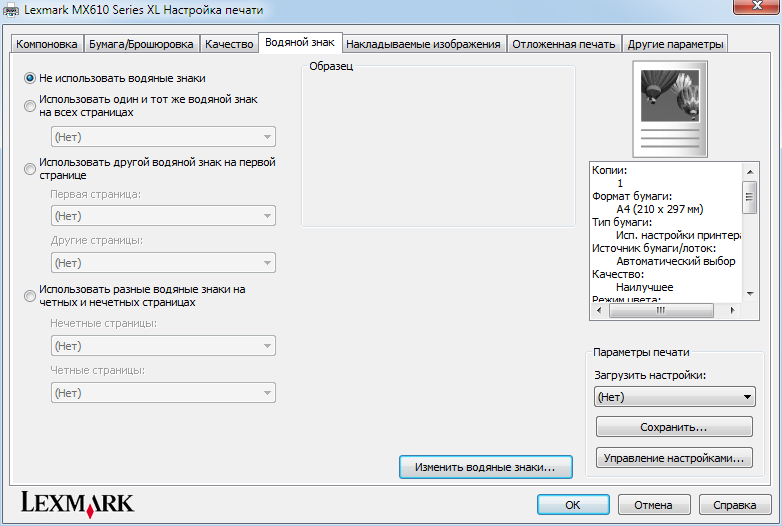Click summary horizontal scroll right arrow

(x=732, y=310)
